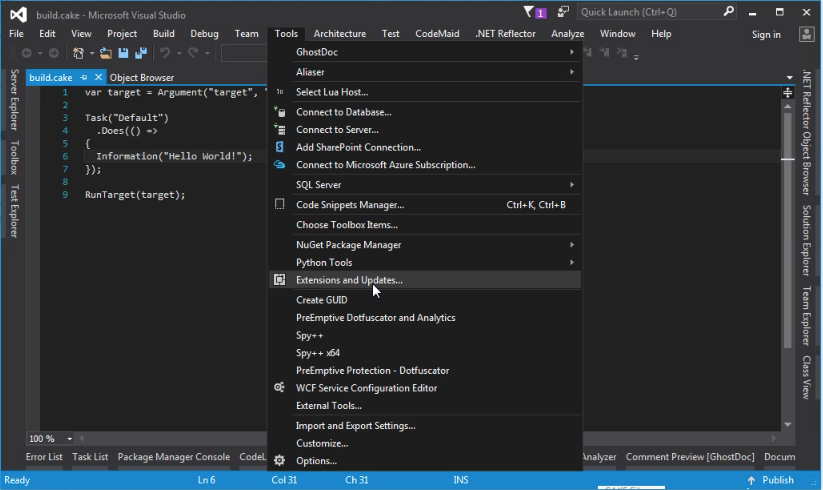Viewport: 823px width, 490px height.
Task: Choose Extensions and Updates menu entry
Action: coord(425,280)
